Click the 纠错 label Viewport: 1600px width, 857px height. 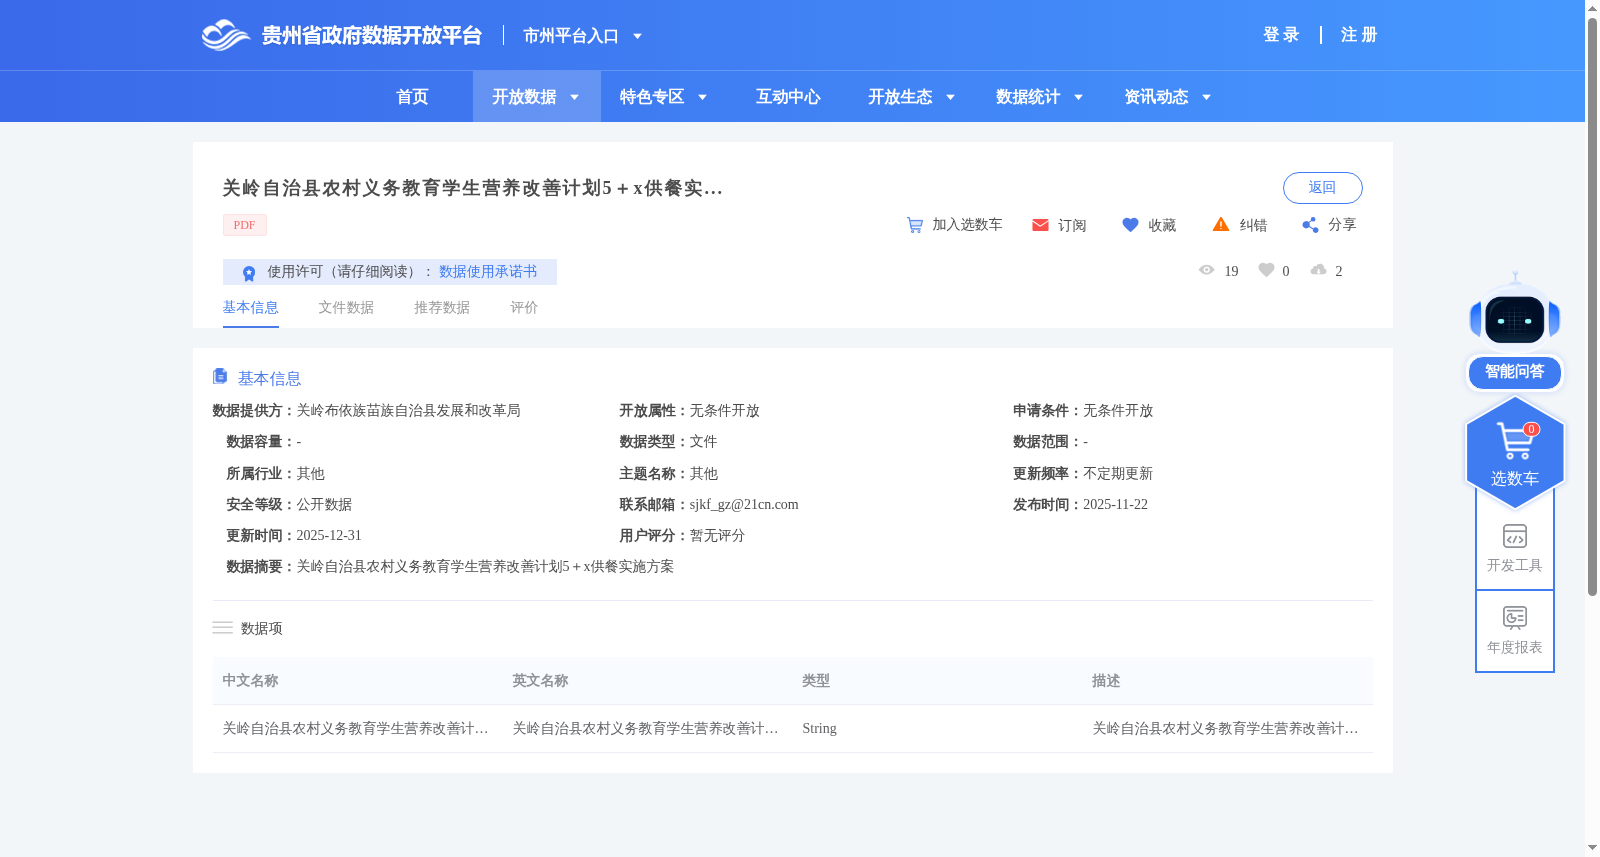click(x=1253, y=226)
